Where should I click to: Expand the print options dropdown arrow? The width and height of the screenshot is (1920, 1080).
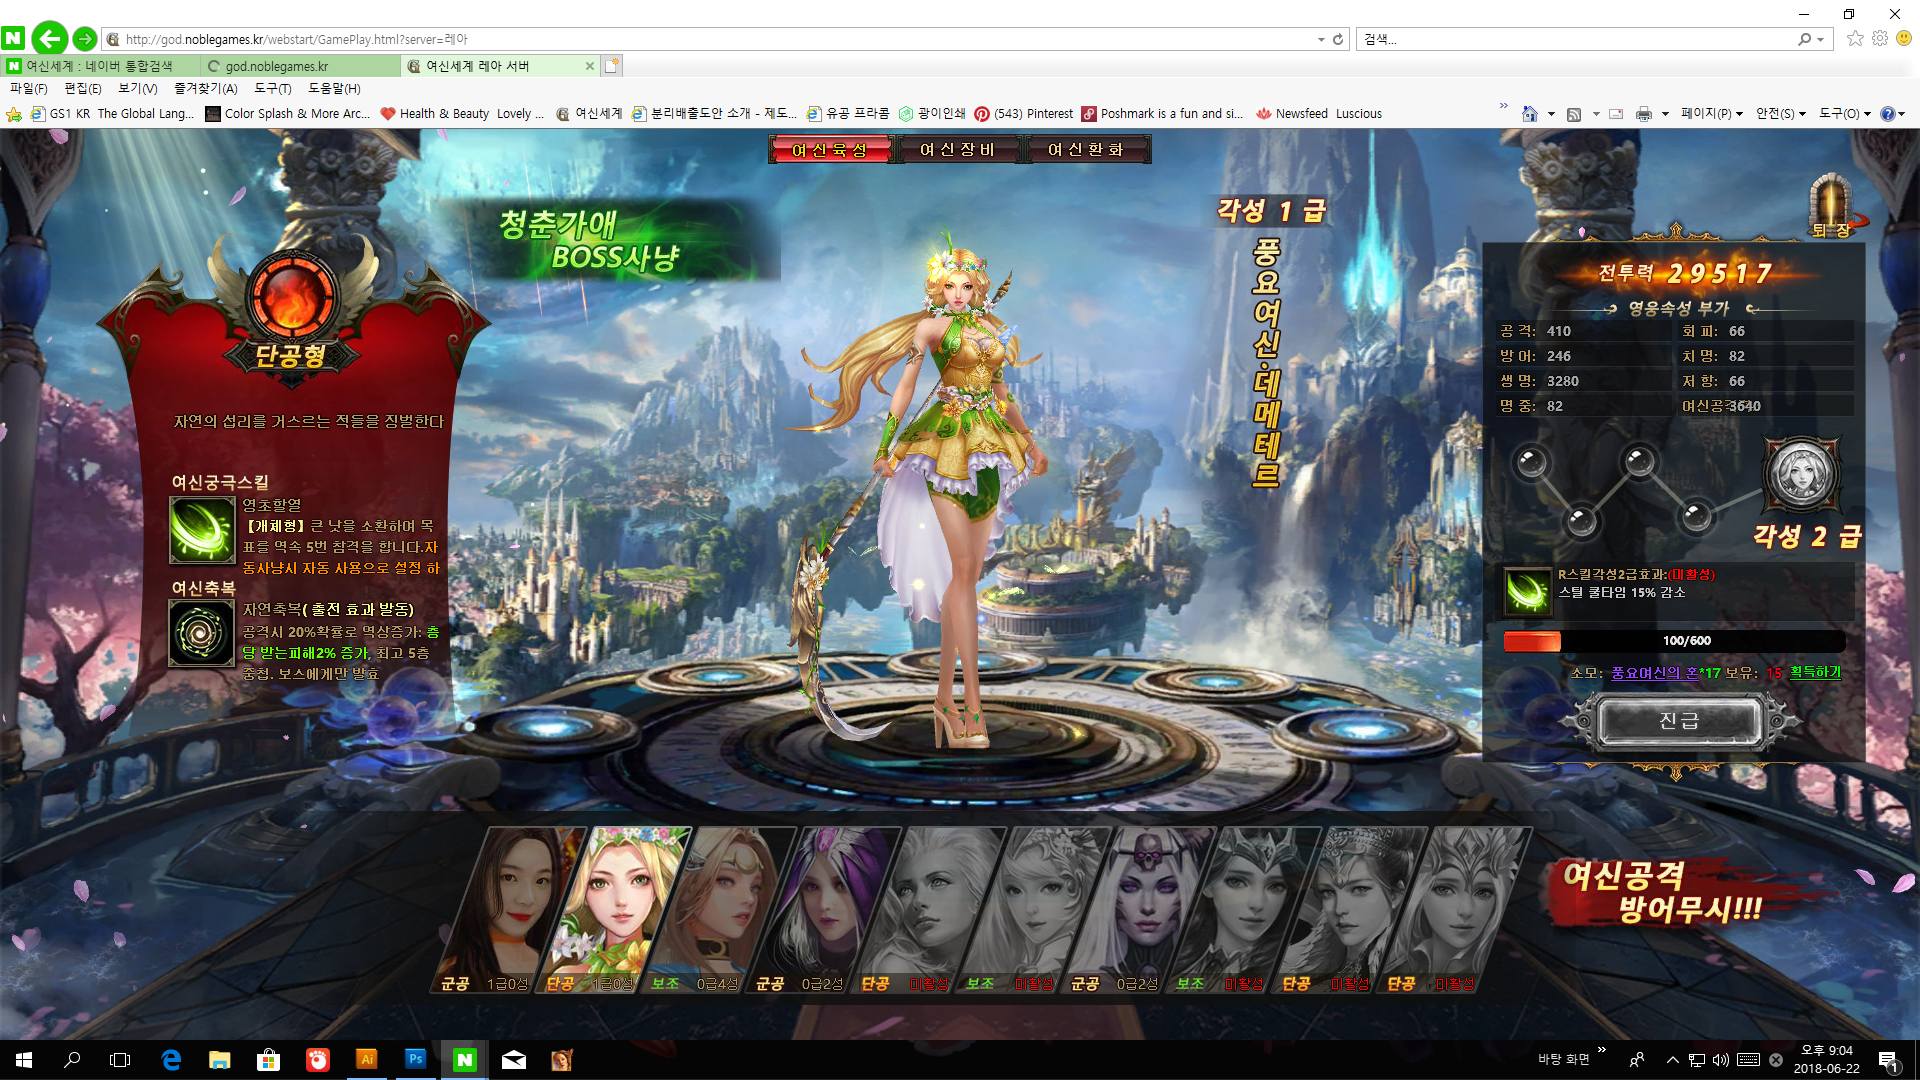pos(1665,114)
